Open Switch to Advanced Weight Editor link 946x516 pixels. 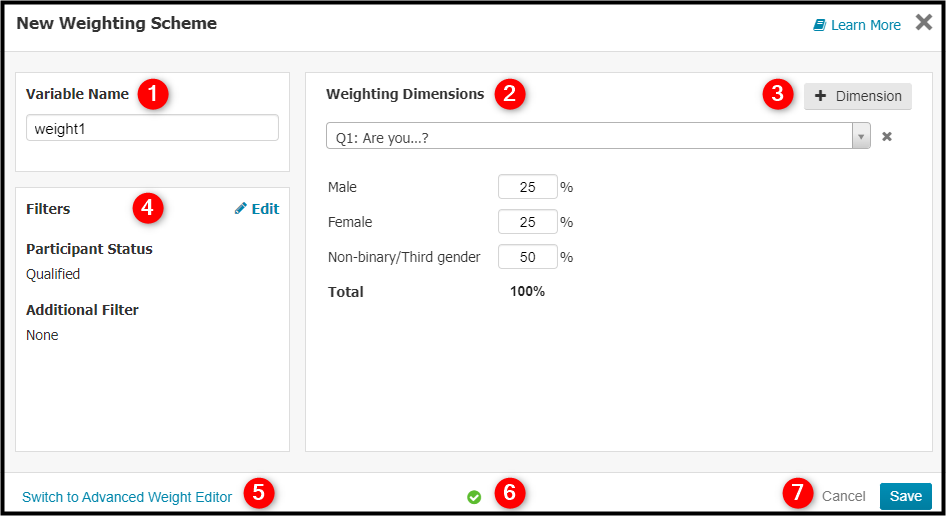(x=127, y=497)
